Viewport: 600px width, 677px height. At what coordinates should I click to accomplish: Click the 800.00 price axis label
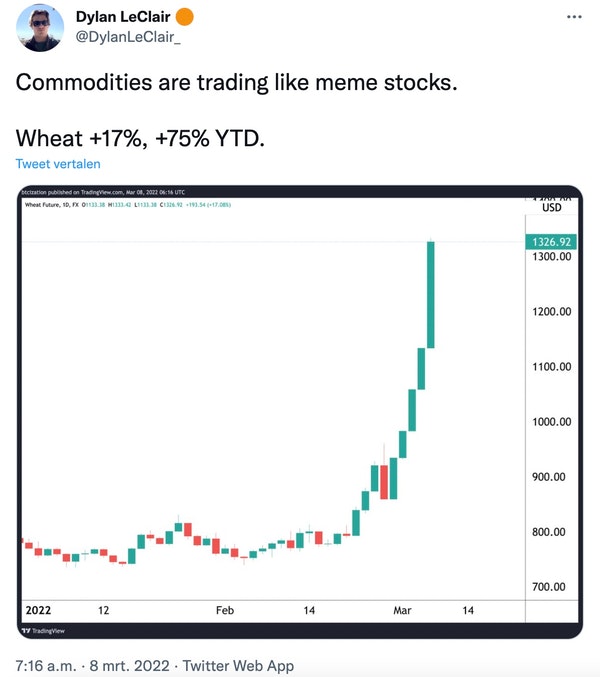pos(551,532)
